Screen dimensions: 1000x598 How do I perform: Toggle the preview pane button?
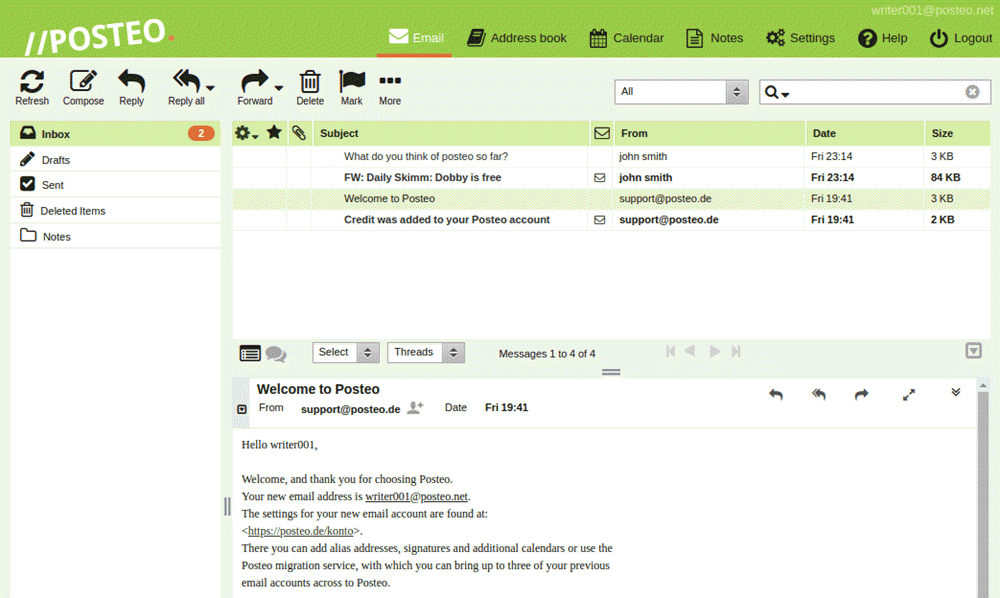[x=973, y=351]
